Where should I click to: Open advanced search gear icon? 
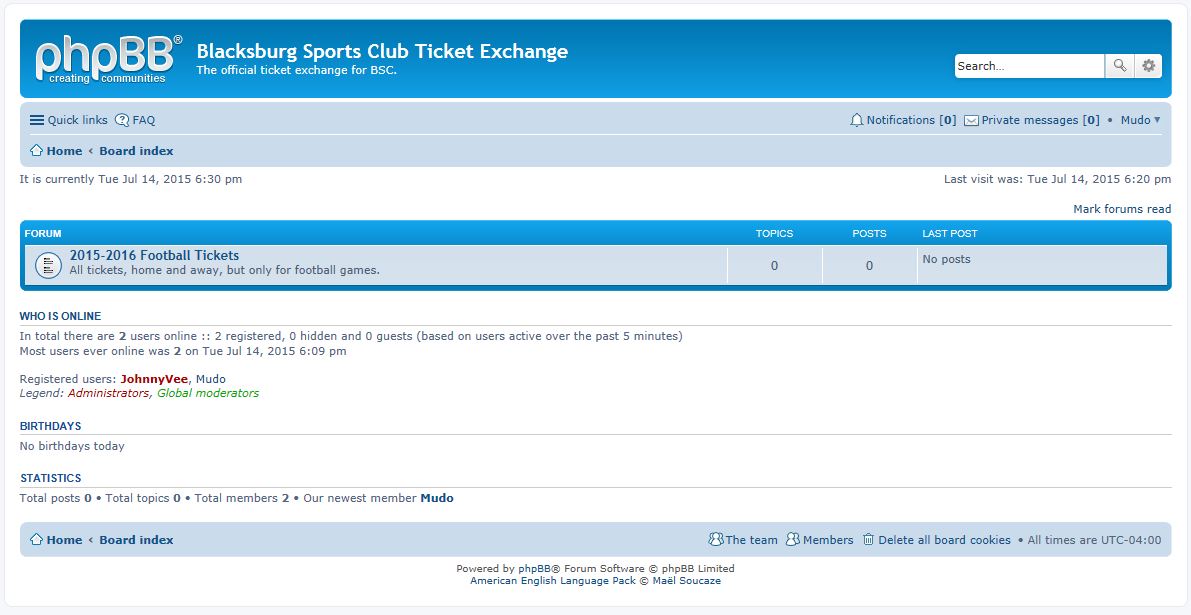[1148, 66]
